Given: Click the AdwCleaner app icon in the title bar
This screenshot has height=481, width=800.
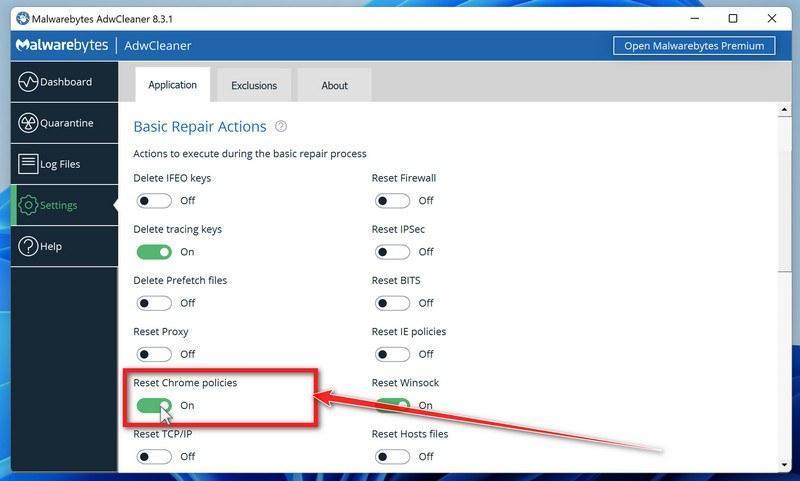Looking at the screenshot, I should click(22, 19).
